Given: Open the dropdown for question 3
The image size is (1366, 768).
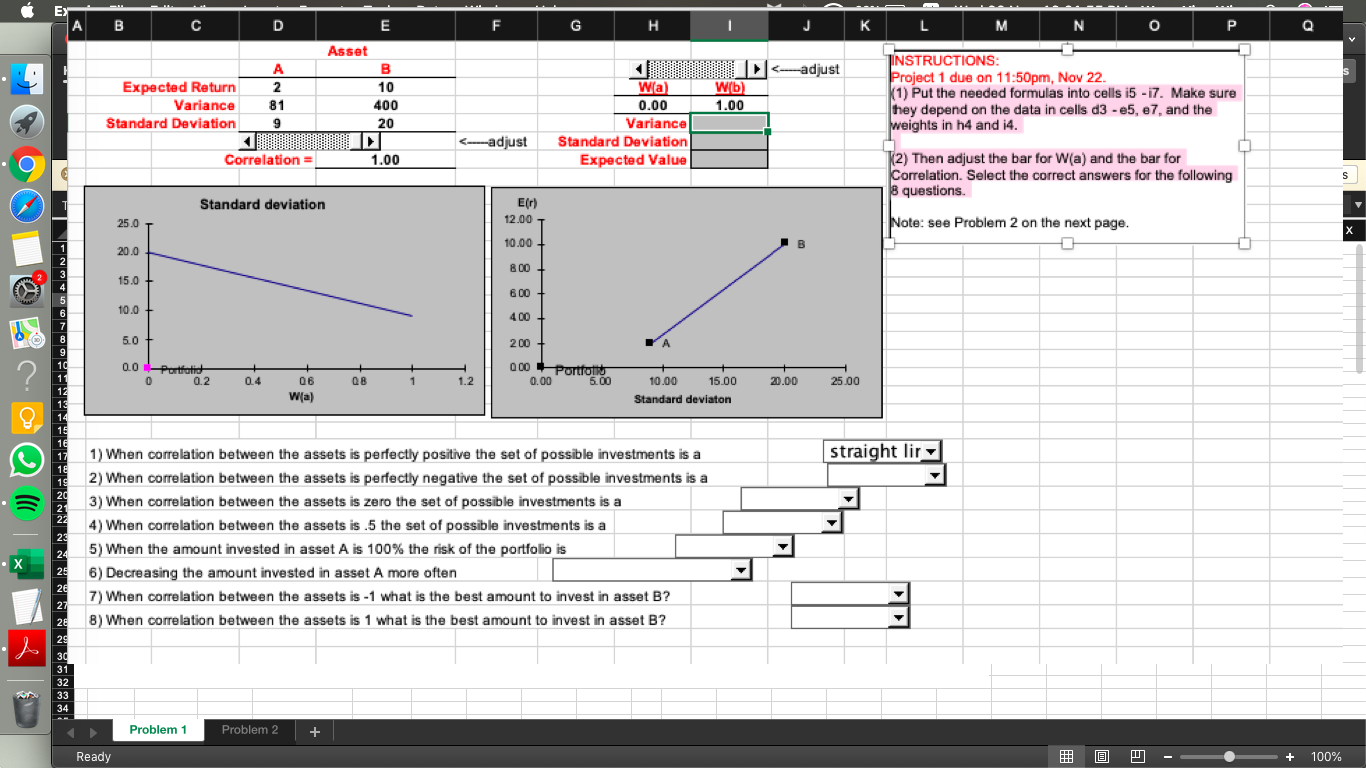Looking at the screenshot, I should click(849, 499).
